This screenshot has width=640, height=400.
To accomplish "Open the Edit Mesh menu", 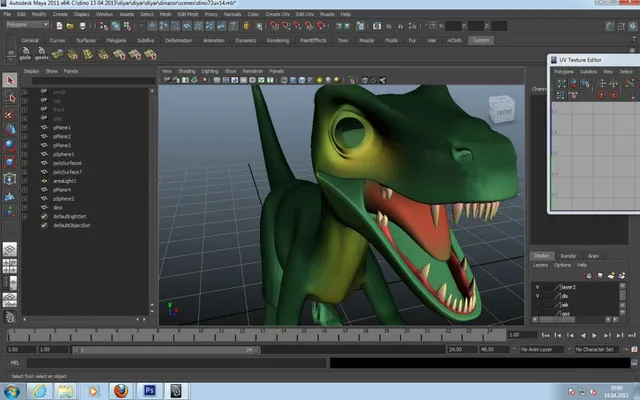I will pos(187,14).
